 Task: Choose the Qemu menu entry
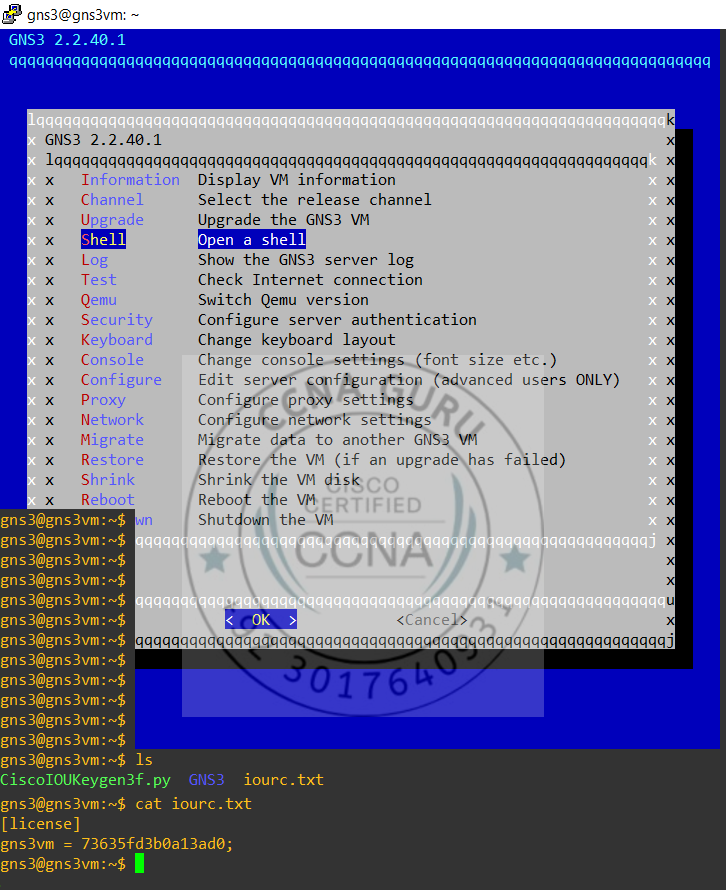[99, 300]
